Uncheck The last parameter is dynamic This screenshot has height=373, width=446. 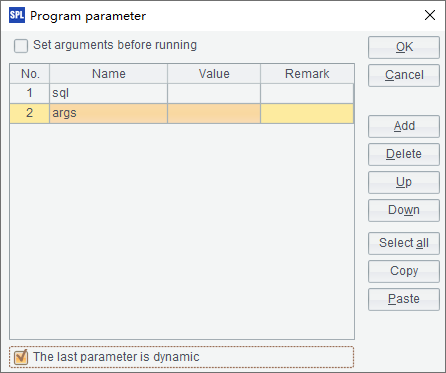pos(21,357)
